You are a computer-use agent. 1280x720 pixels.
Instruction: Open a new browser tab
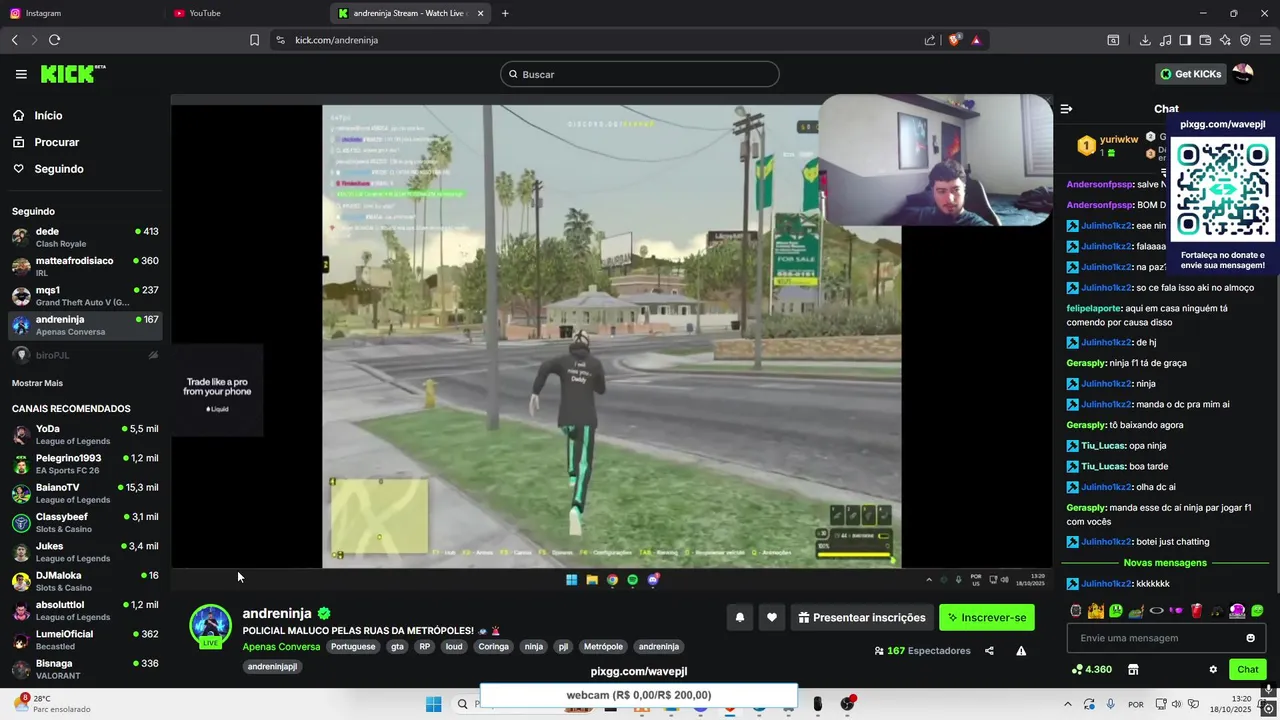coord(505,13)
